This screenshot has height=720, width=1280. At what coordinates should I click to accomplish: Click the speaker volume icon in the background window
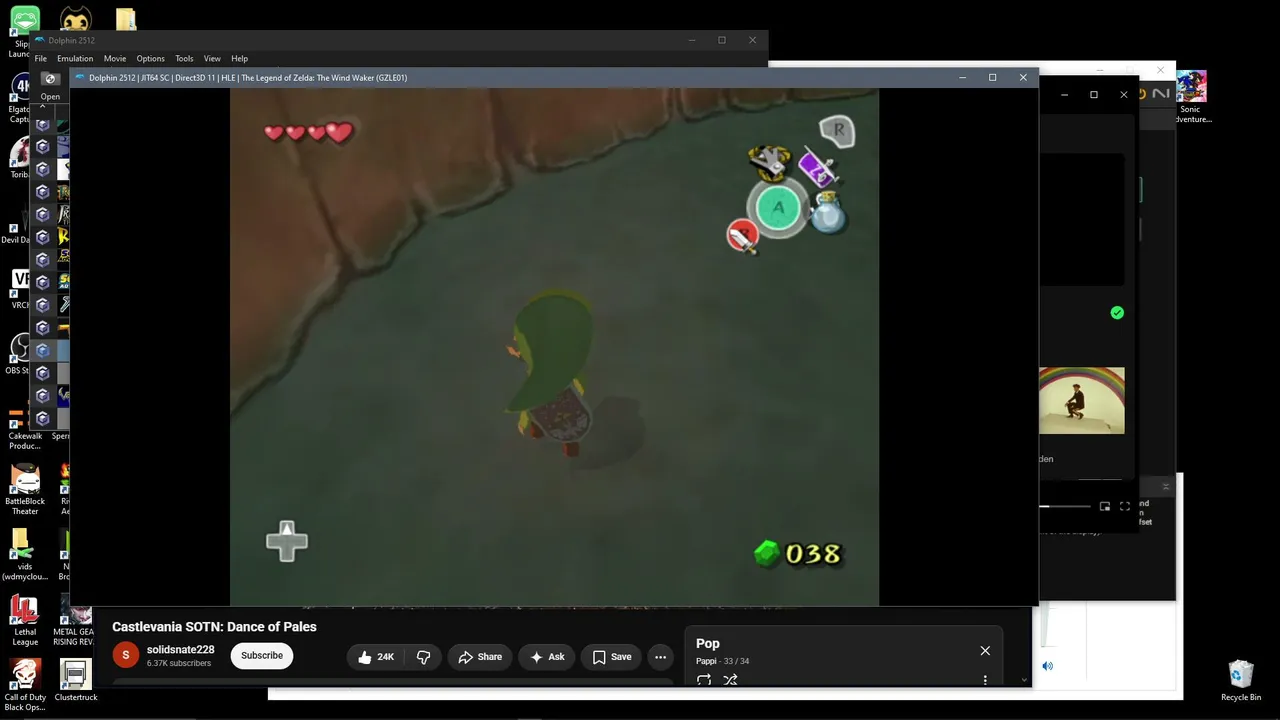point(1047,666)
